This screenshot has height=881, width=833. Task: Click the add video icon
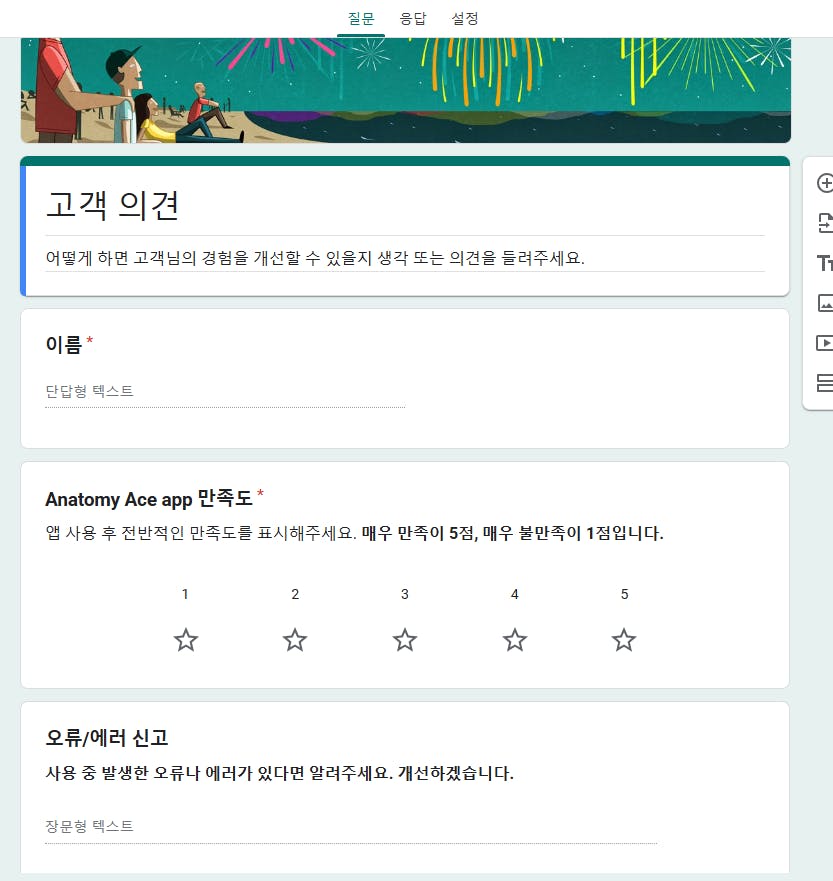825,343
